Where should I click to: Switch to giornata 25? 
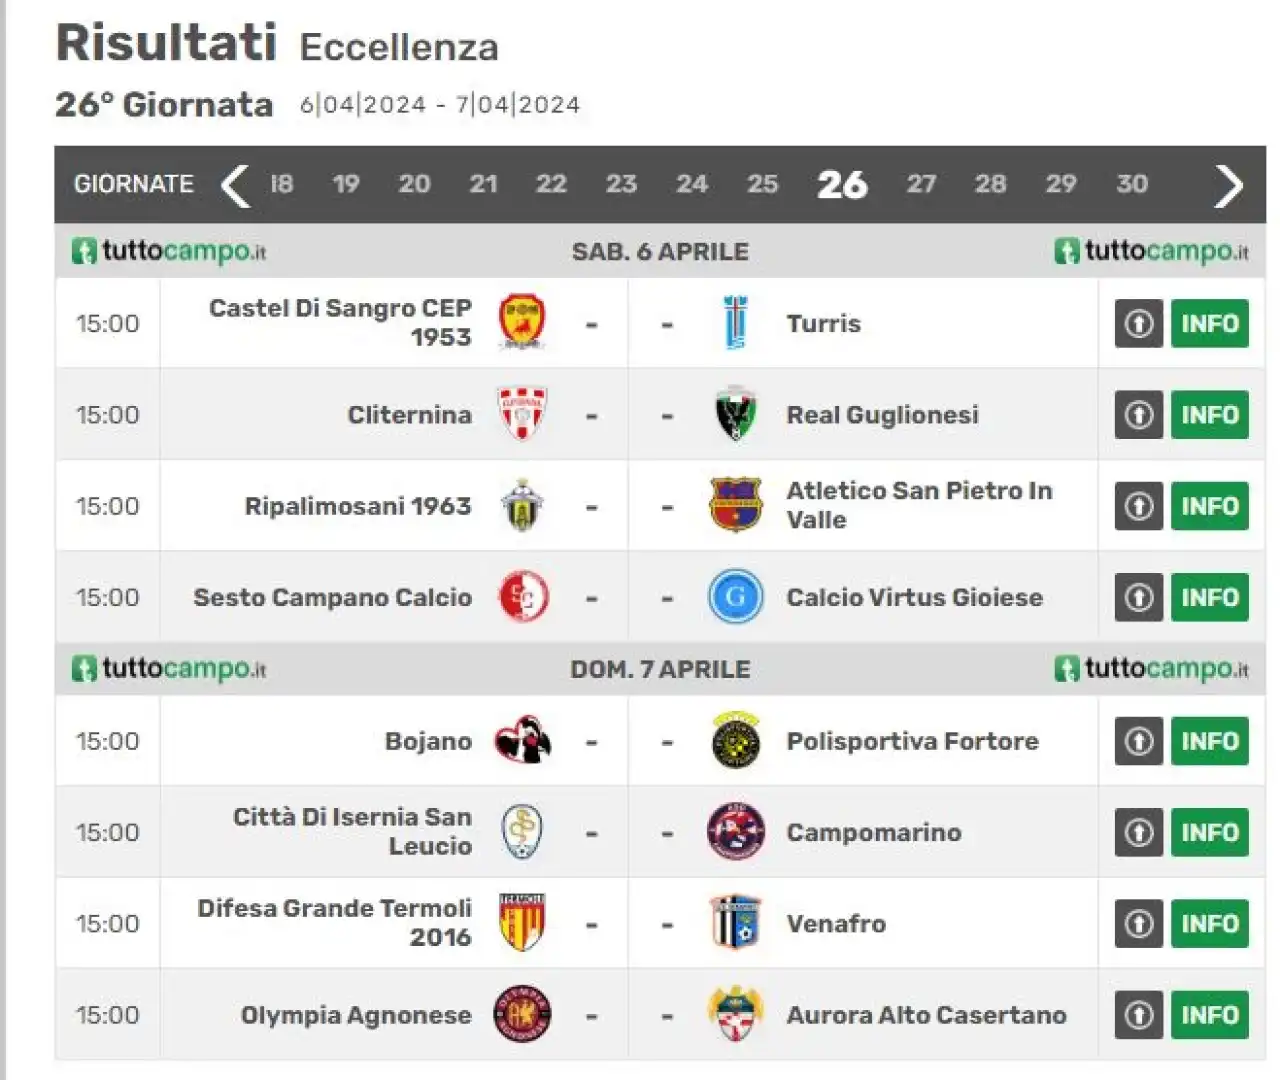click(762, 184)
